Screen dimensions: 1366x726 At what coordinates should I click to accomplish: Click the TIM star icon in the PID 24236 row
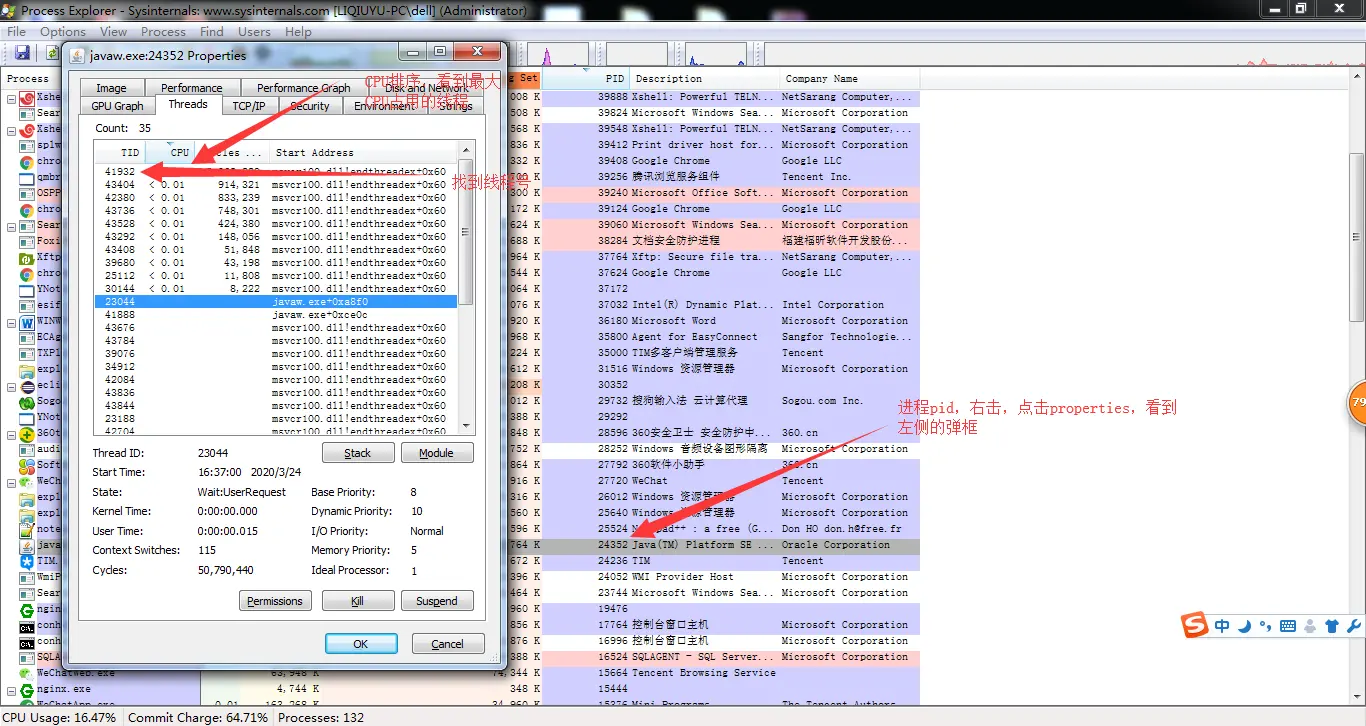[x=27, y=561]
